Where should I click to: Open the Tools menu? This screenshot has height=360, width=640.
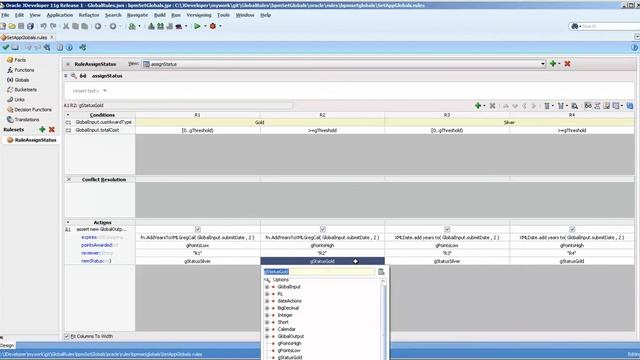coord(223,15)
